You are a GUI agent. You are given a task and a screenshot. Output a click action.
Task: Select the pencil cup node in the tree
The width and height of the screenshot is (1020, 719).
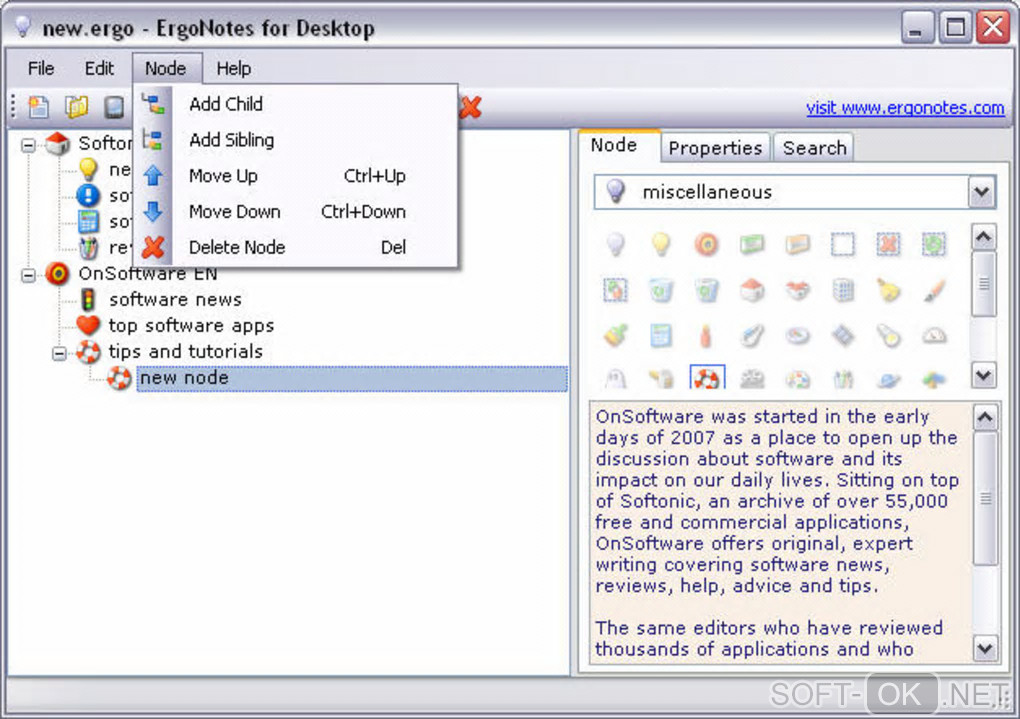88,247
